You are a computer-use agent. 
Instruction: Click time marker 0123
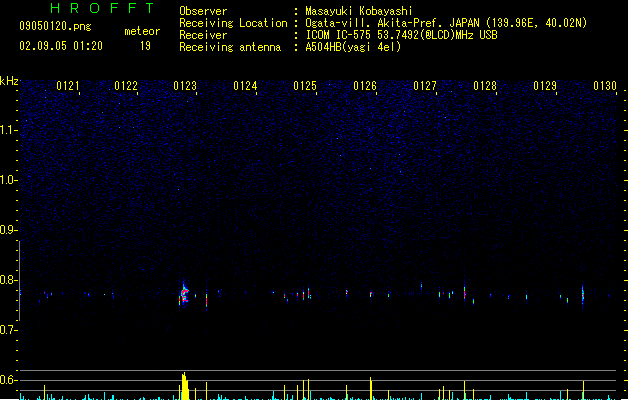185,86
